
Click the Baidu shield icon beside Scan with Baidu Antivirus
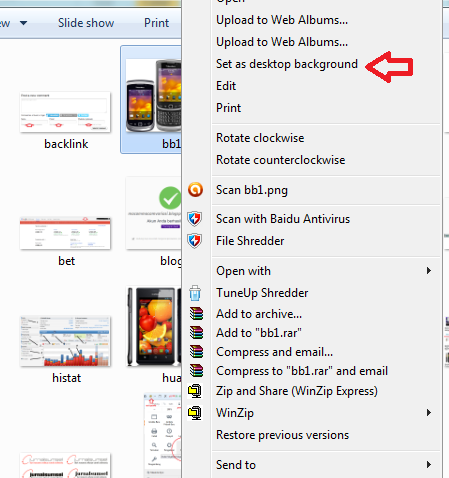[195, 219]
